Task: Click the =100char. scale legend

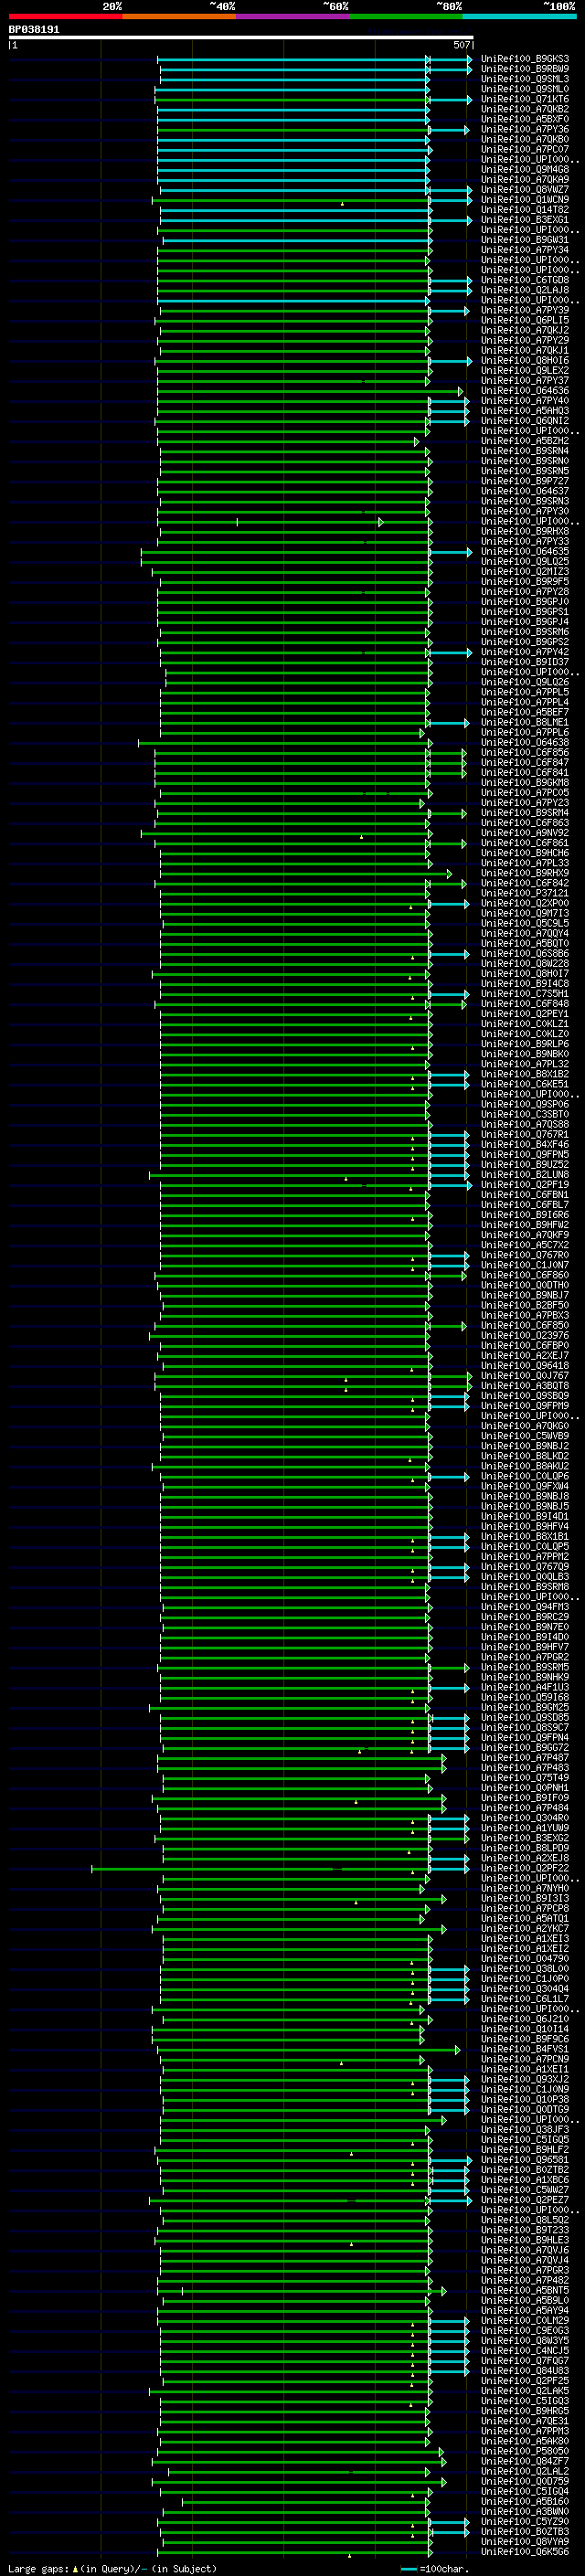Action: [434, 2569]
